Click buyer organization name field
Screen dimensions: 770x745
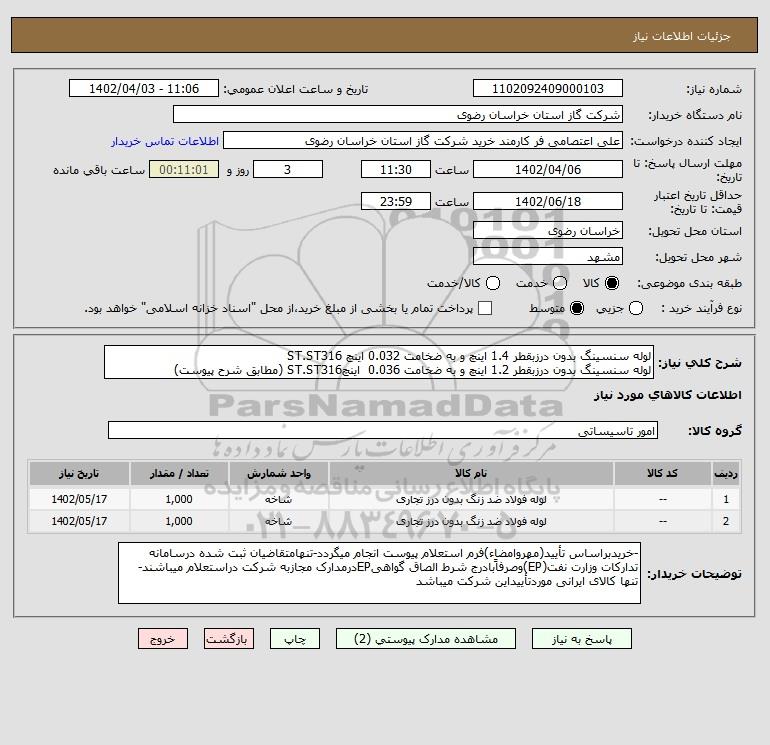point(398,115)
